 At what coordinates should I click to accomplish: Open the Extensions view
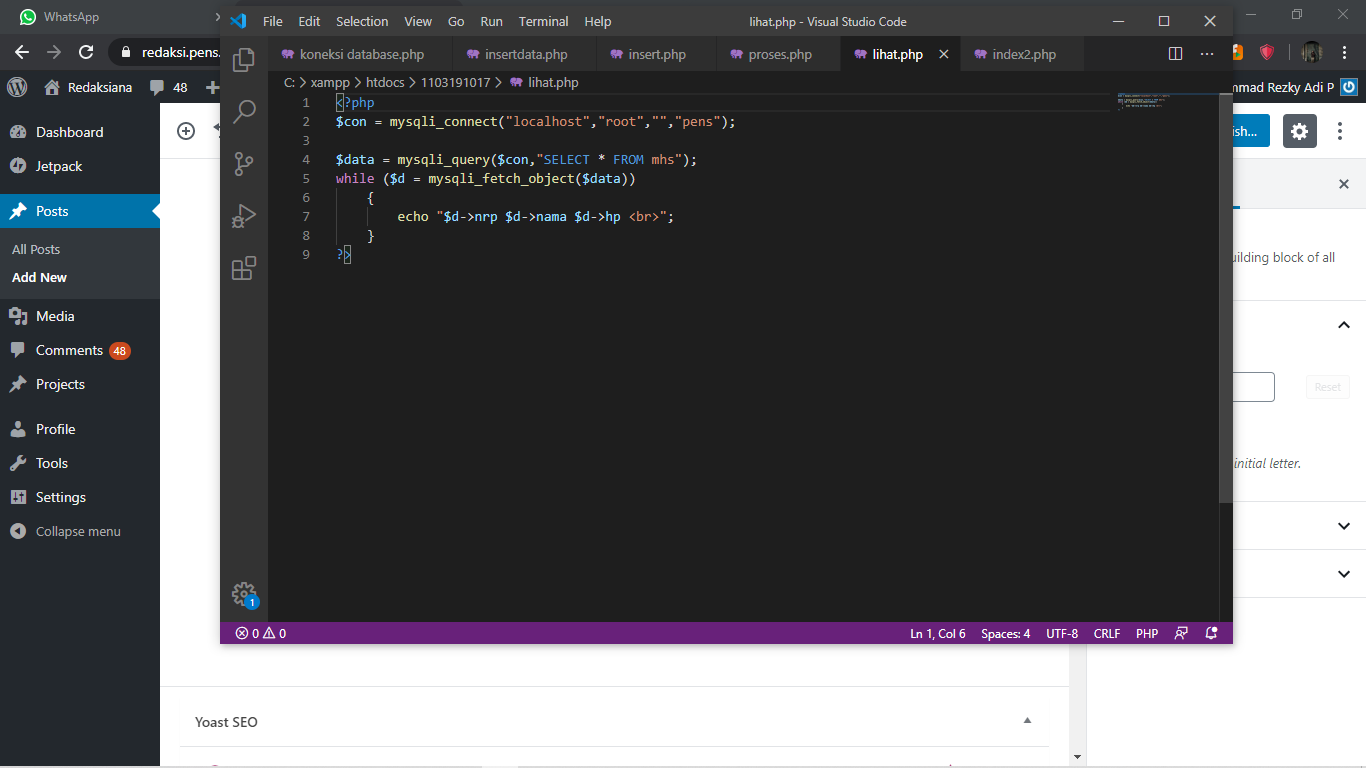click(244, 268)
